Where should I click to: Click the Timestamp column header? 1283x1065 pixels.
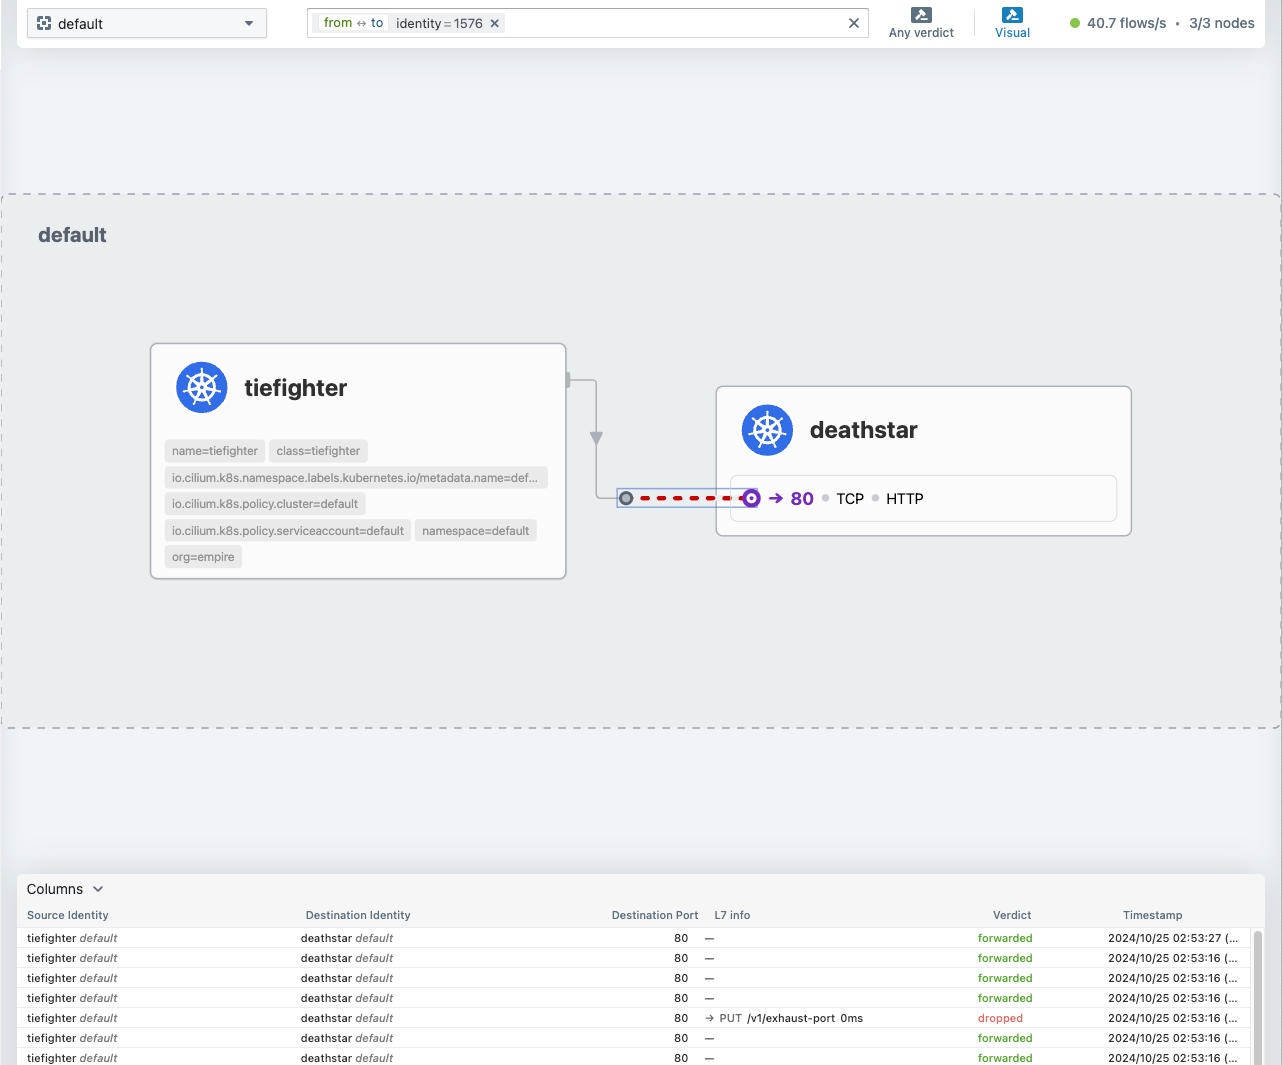click(x=1152, y=915)
